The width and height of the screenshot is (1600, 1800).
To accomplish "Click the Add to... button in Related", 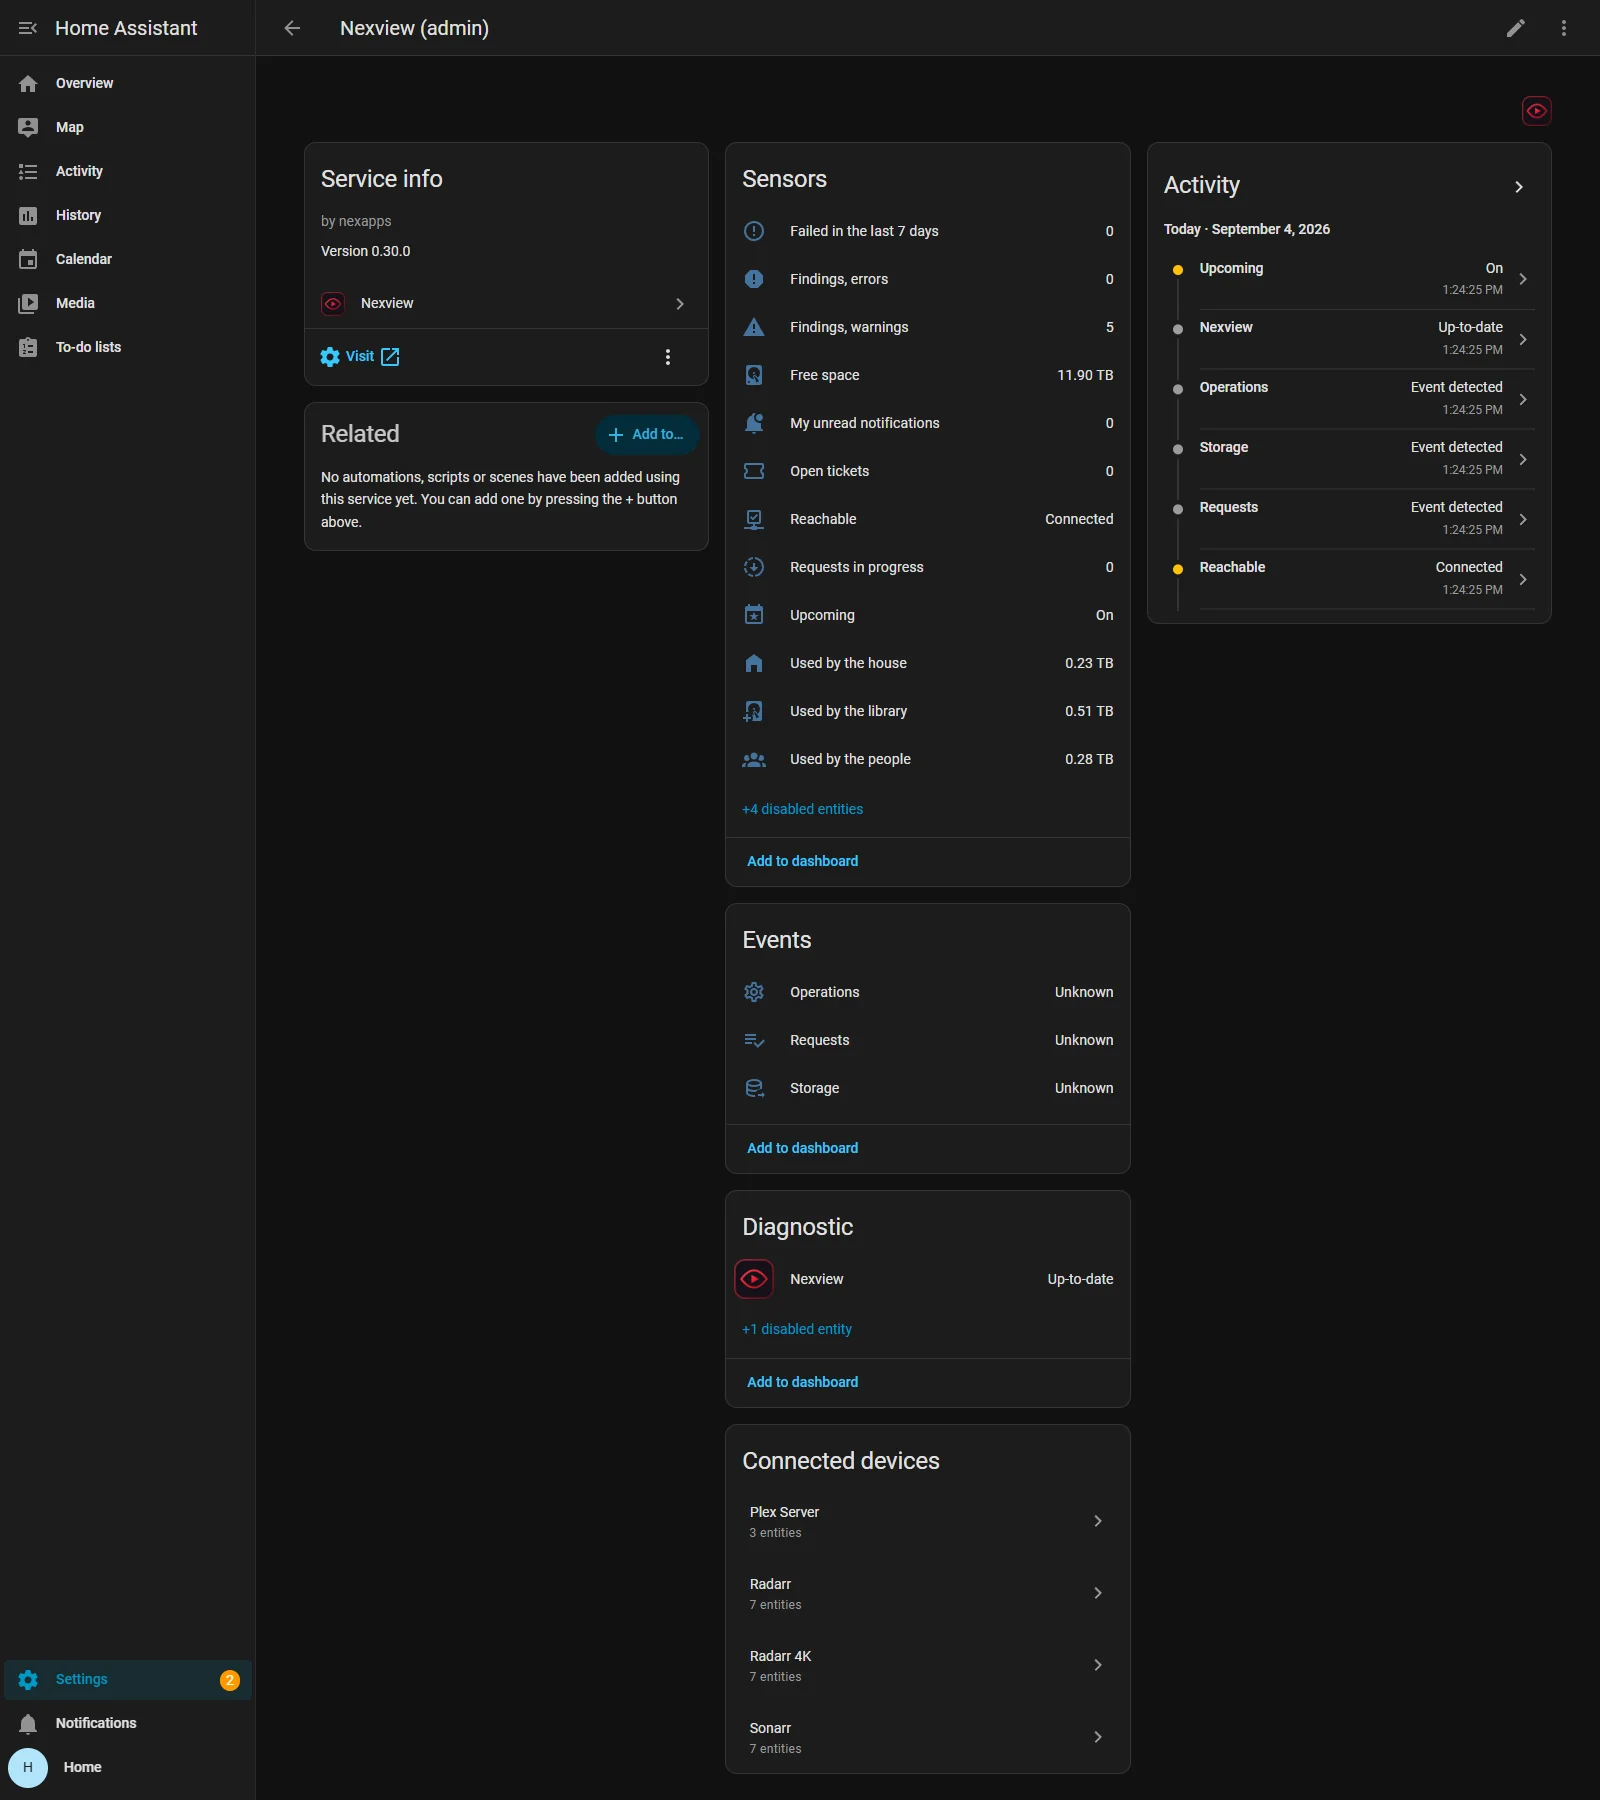I will click(x=647, y=435).
